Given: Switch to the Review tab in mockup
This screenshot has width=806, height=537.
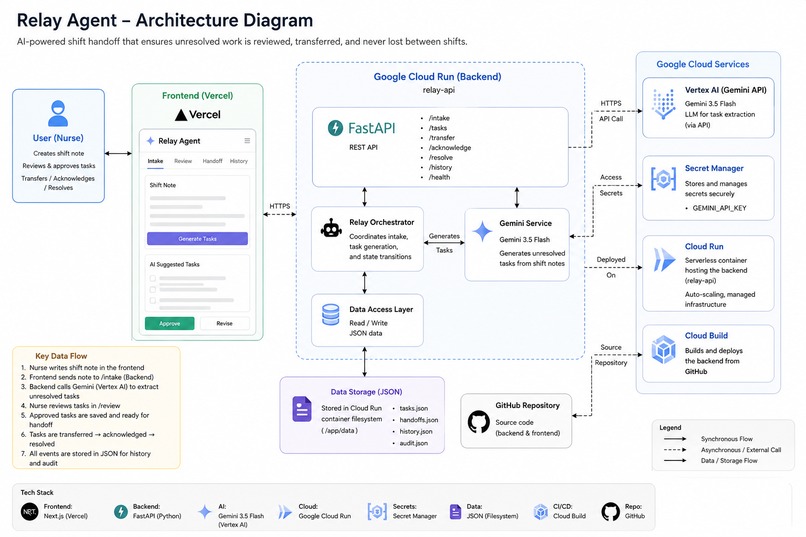Looking at the screenshot, I should pos(183,161).
